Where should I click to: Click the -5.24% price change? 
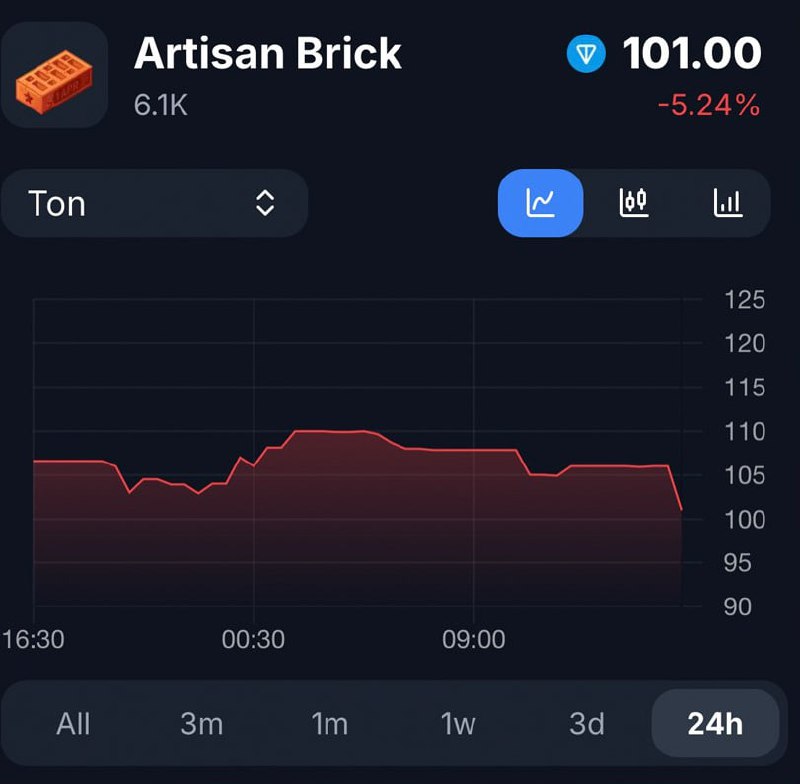pyautogui.click(x=708, y=105)
